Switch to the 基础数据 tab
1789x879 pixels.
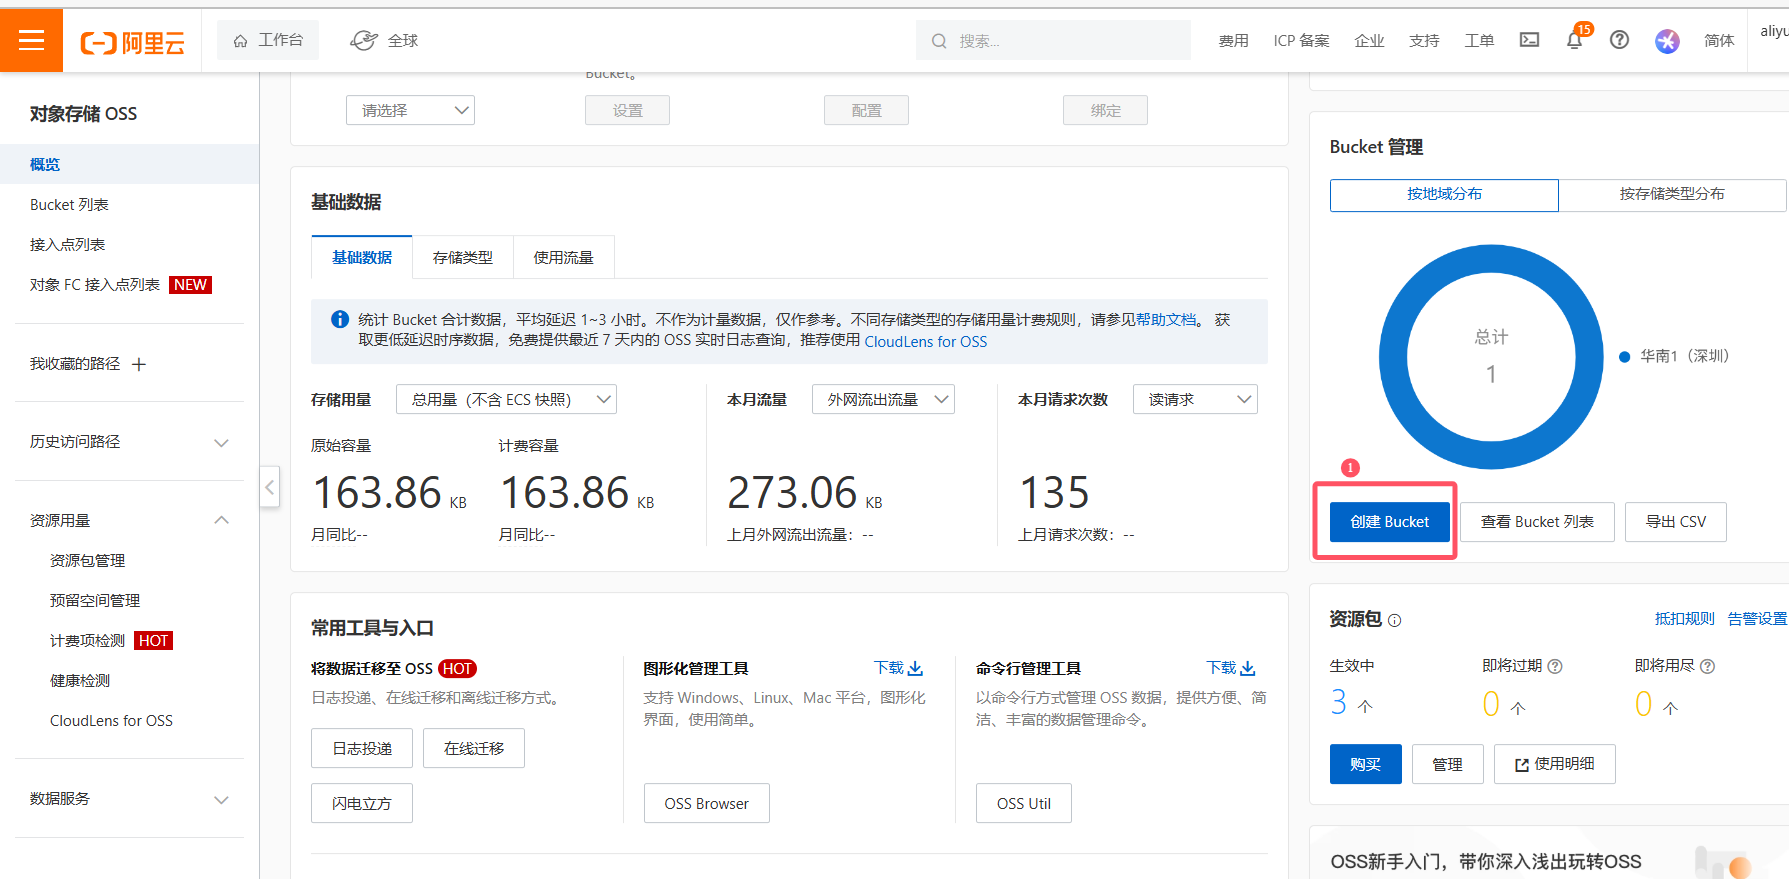[362, 257]
